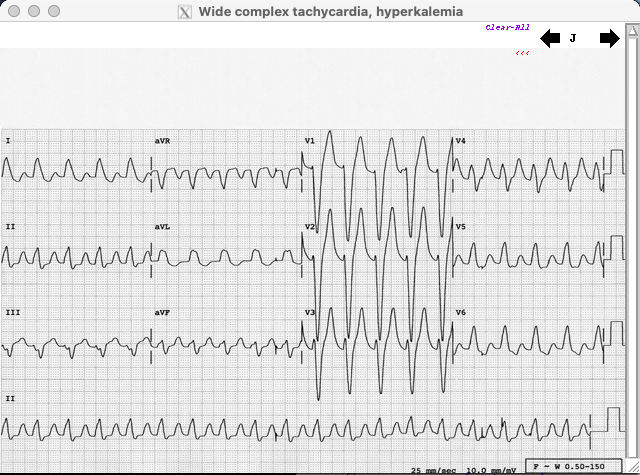
Task: Click the left black arrow for previous tracing
Action: (x=550, y=38)
